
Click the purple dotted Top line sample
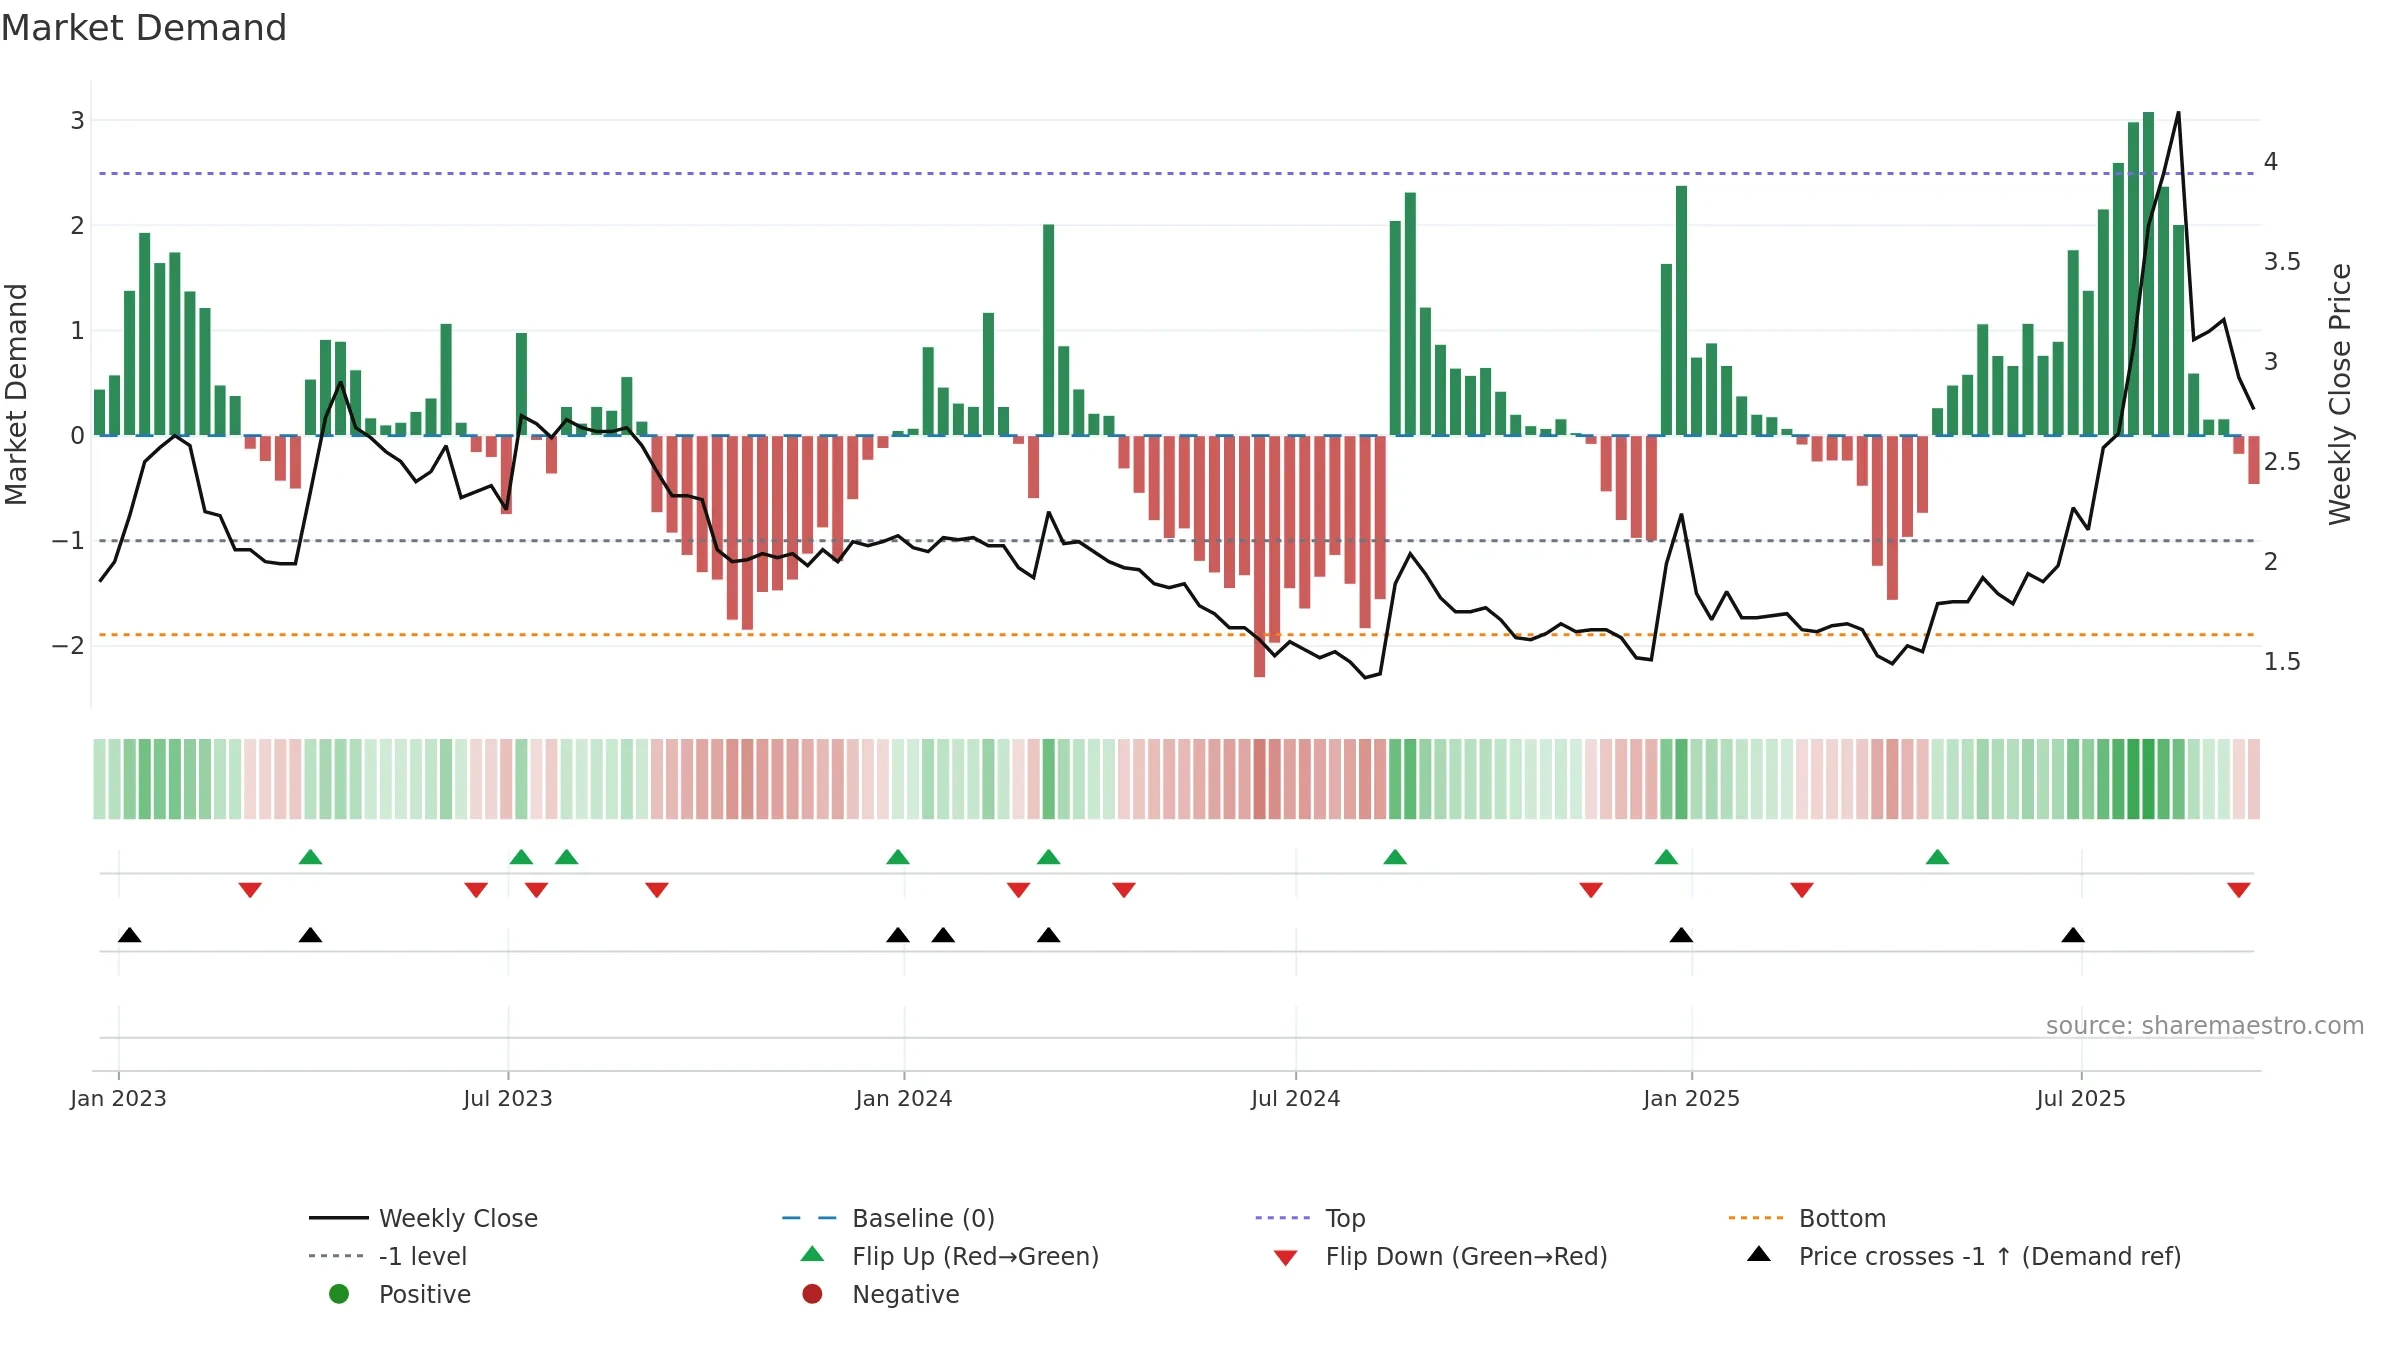point(1283,1218)
